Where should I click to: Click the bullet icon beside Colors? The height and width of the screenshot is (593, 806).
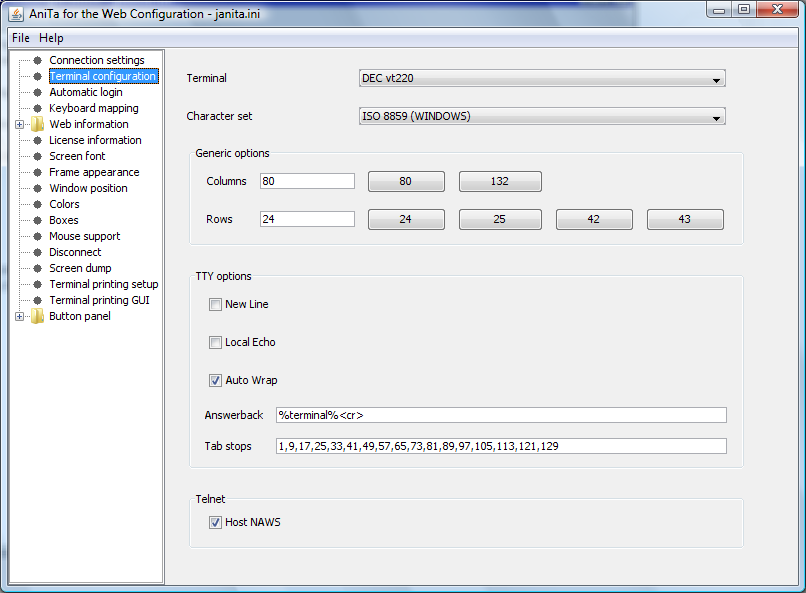[38, 204]
